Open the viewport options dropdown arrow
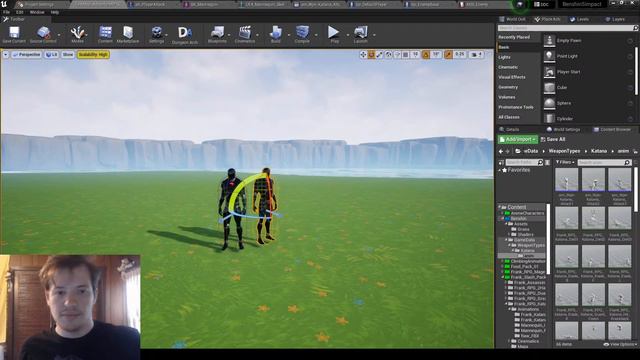The height and width of the screenshot is (360, 640). pyautogui.click(x=6, y=55)
